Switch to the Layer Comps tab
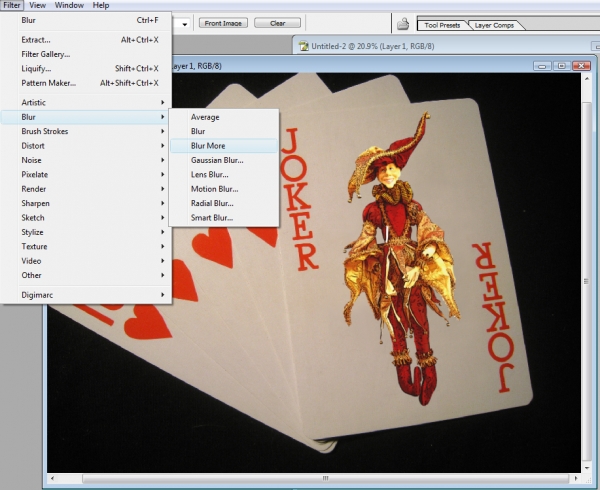This screenshot has height=490, width=600. pos(494,25)
